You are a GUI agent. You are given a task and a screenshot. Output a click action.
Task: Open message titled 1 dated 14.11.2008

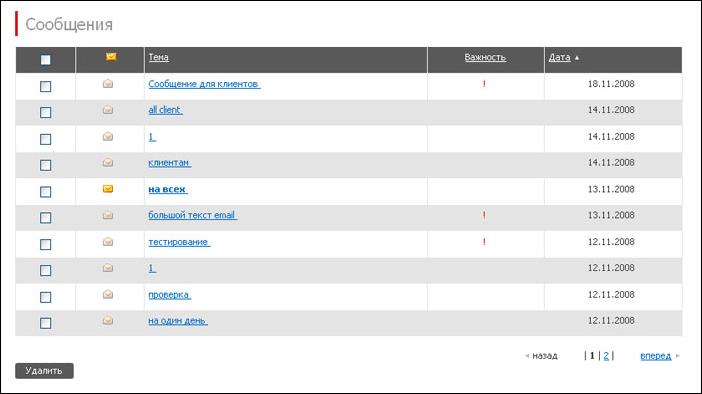point(152,137)
